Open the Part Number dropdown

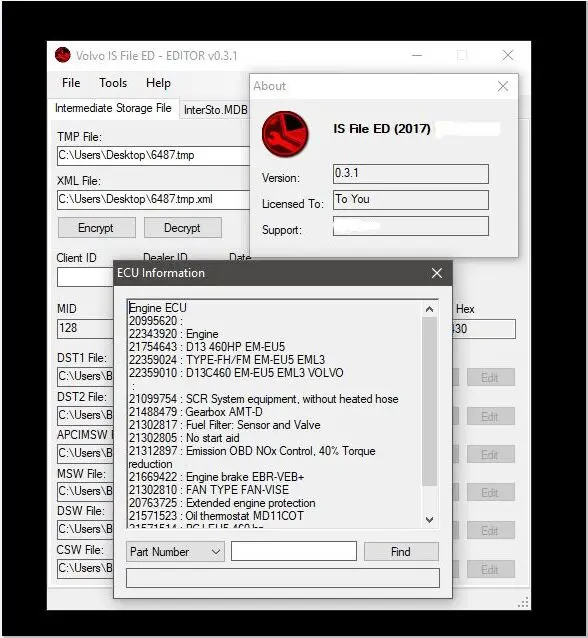click(175, 552)
